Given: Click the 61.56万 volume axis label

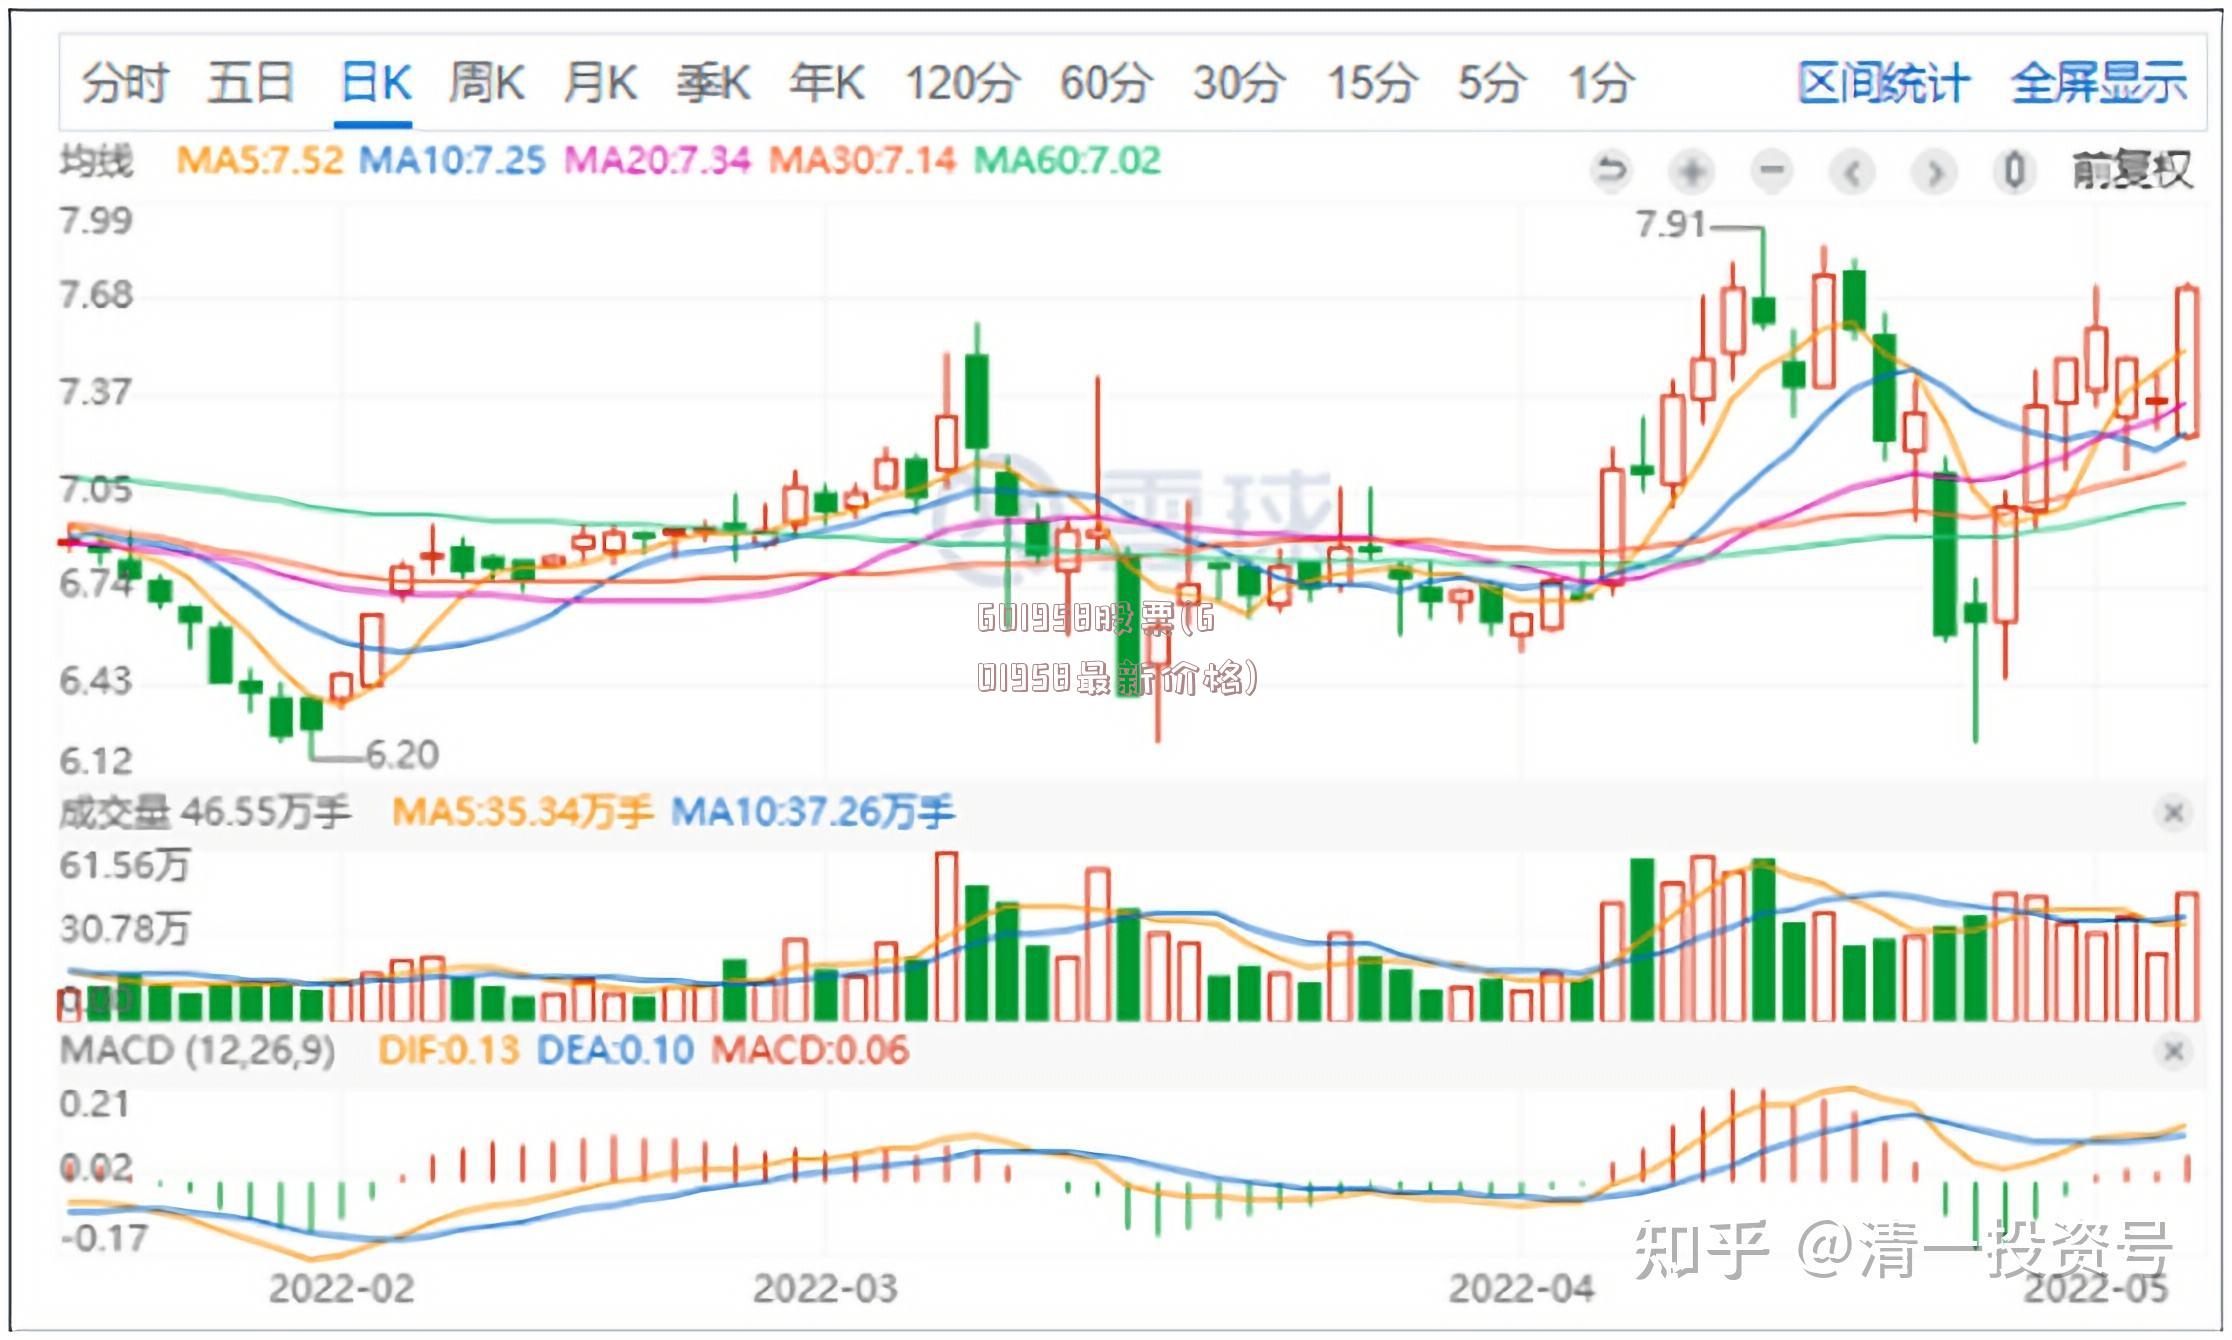Looking at the screenshot, I should (125, 865).
